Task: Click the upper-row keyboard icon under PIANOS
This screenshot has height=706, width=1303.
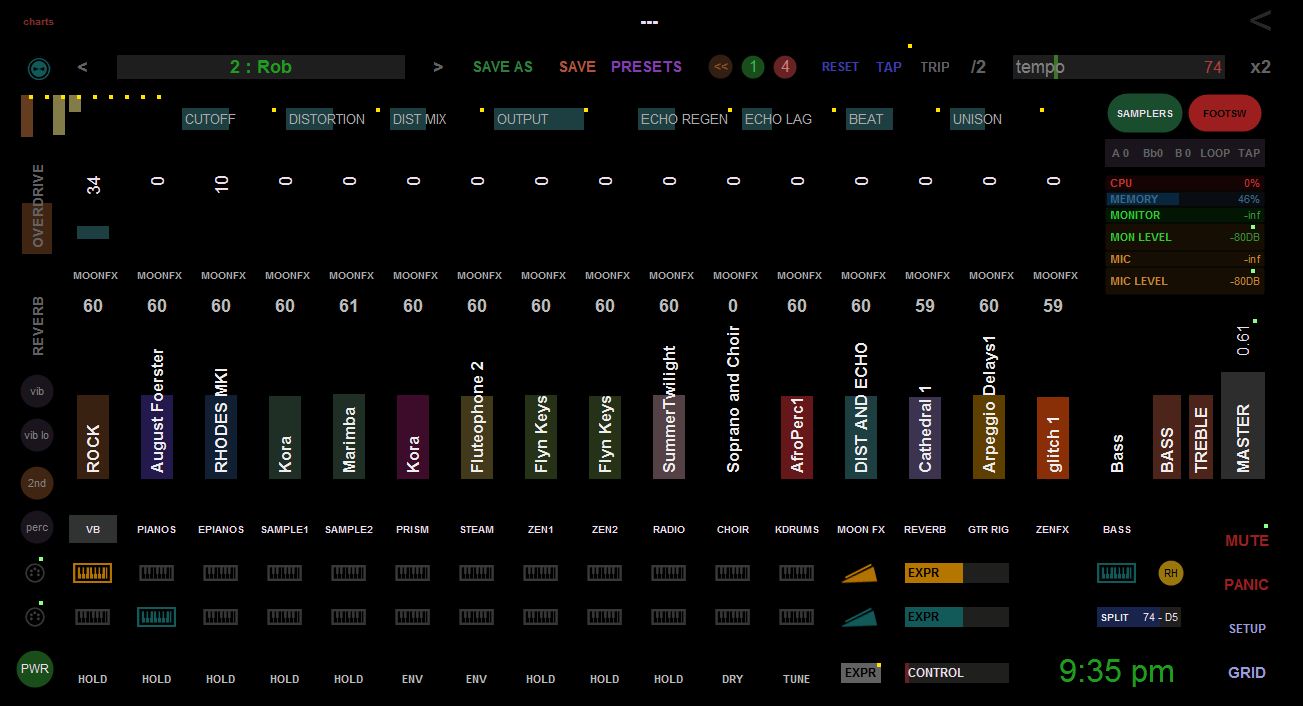Action: click(156, 573)
